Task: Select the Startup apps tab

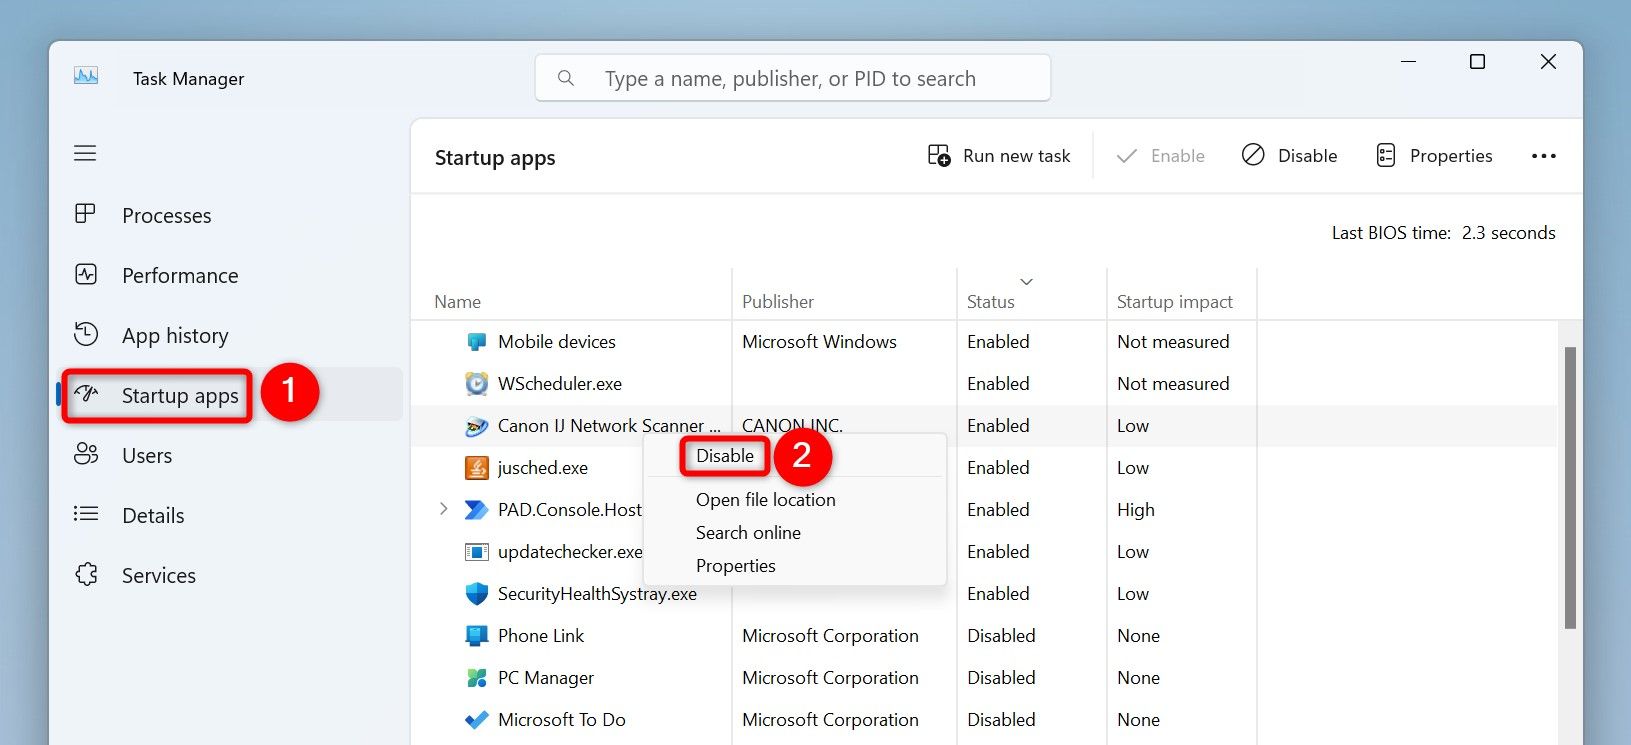Action: click(x=179, y=396)
